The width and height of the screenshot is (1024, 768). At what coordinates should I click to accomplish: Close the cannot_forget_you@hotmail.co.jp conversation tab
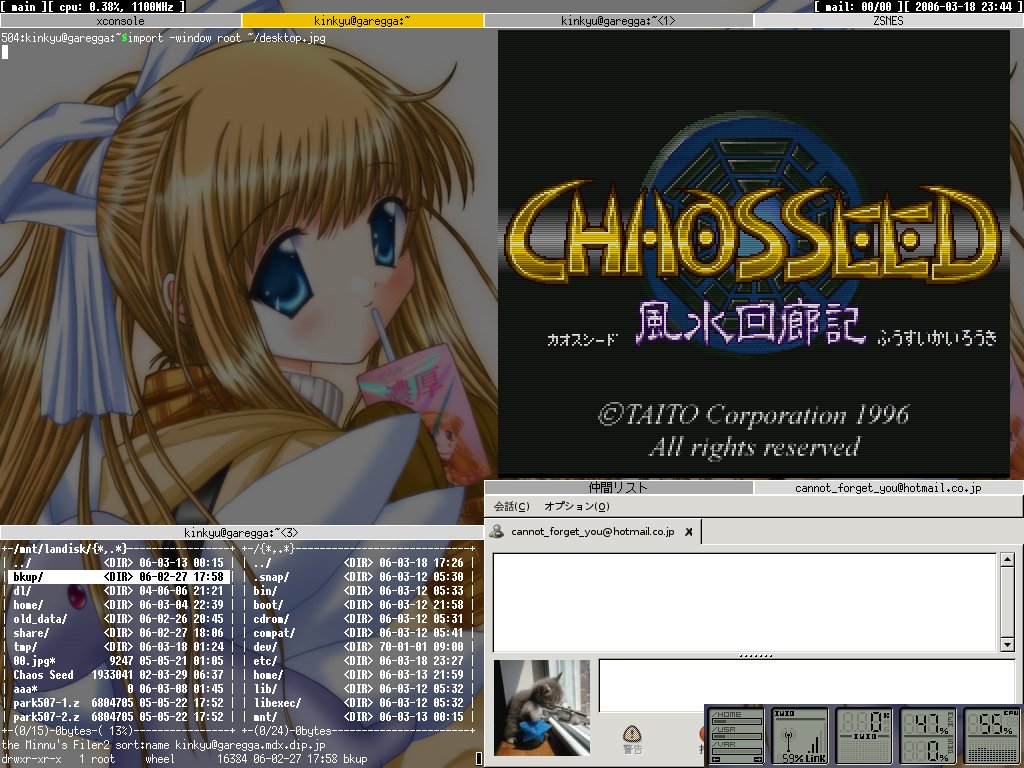click(688, 532)
